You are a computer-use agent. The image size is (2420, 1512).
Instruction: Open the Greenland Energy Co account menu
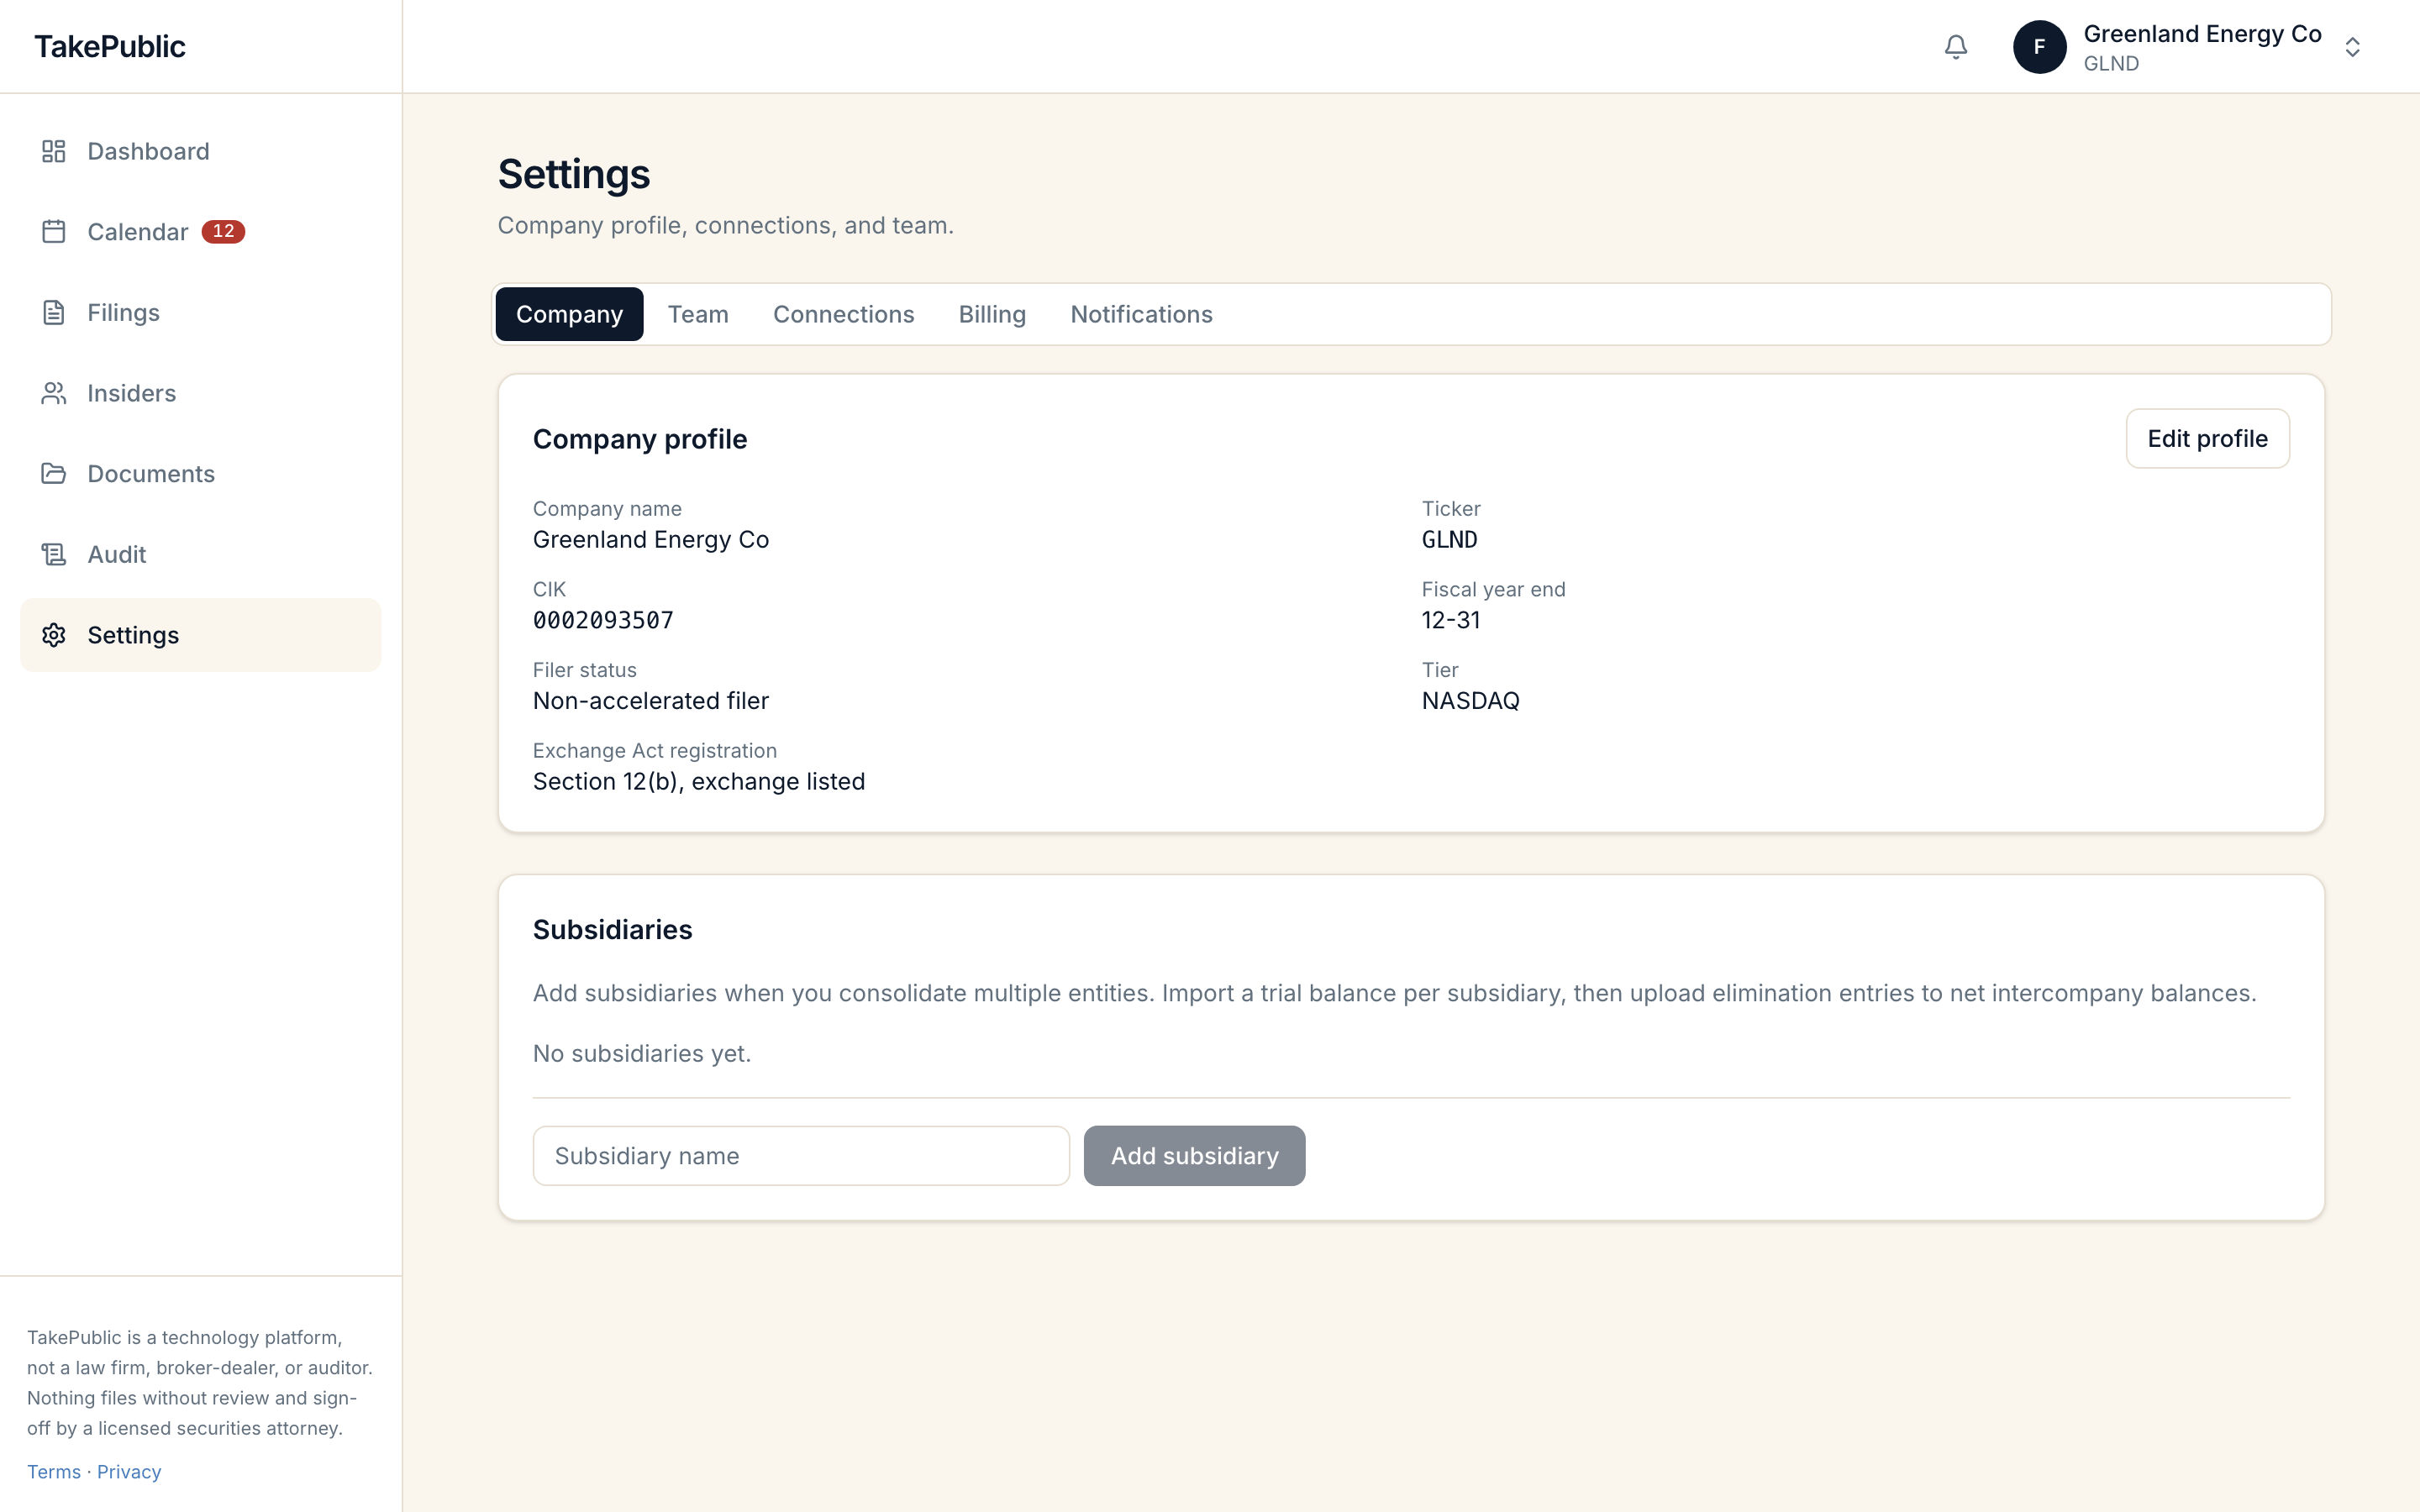coord(2189,47)
